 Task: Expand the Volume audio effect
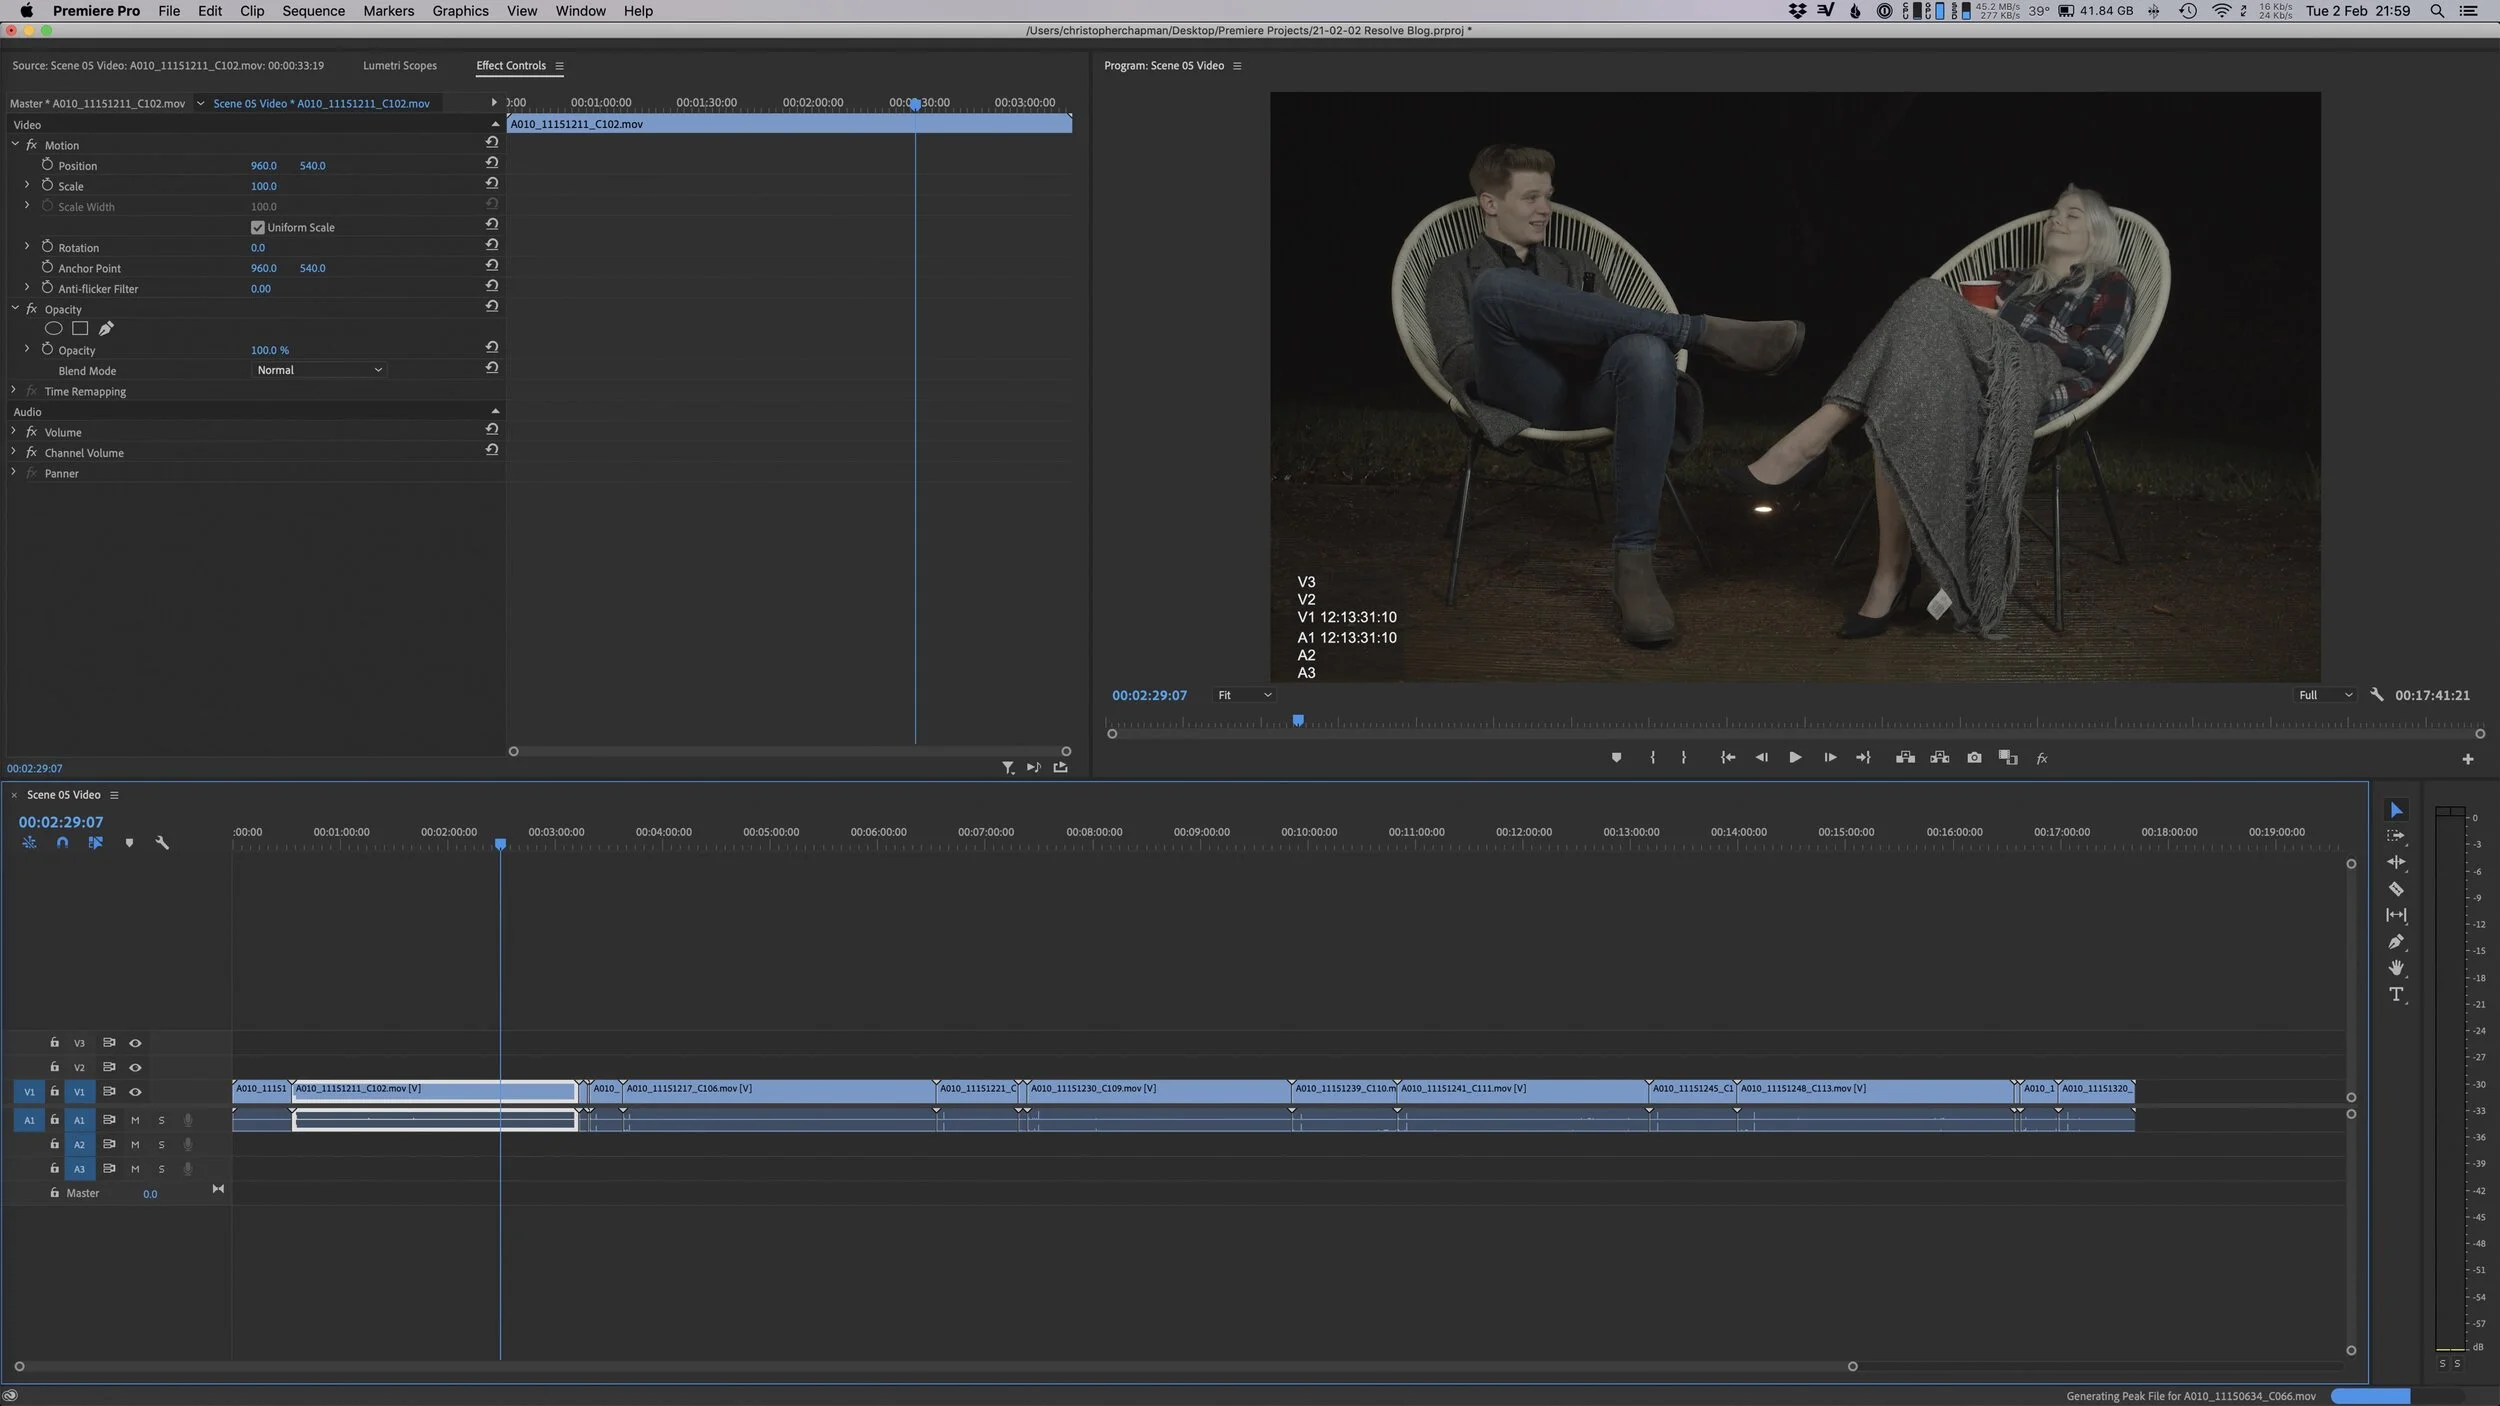14,431
